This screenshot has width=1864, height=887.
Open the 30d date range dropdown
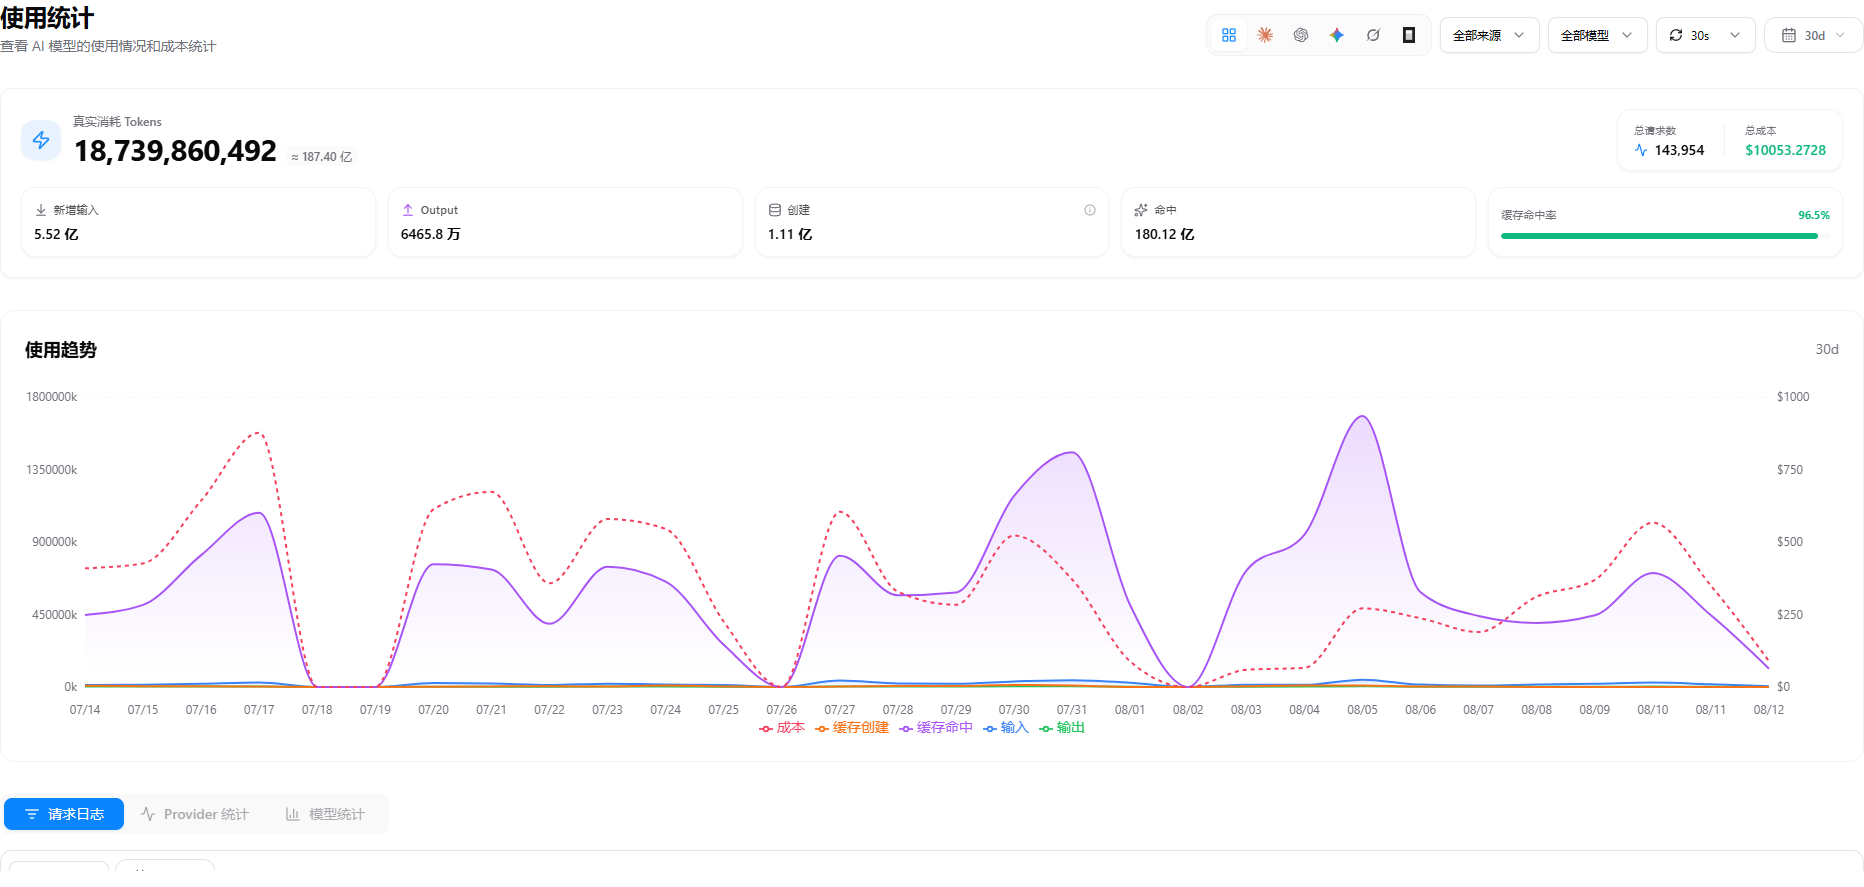[x=1814, y=35]
